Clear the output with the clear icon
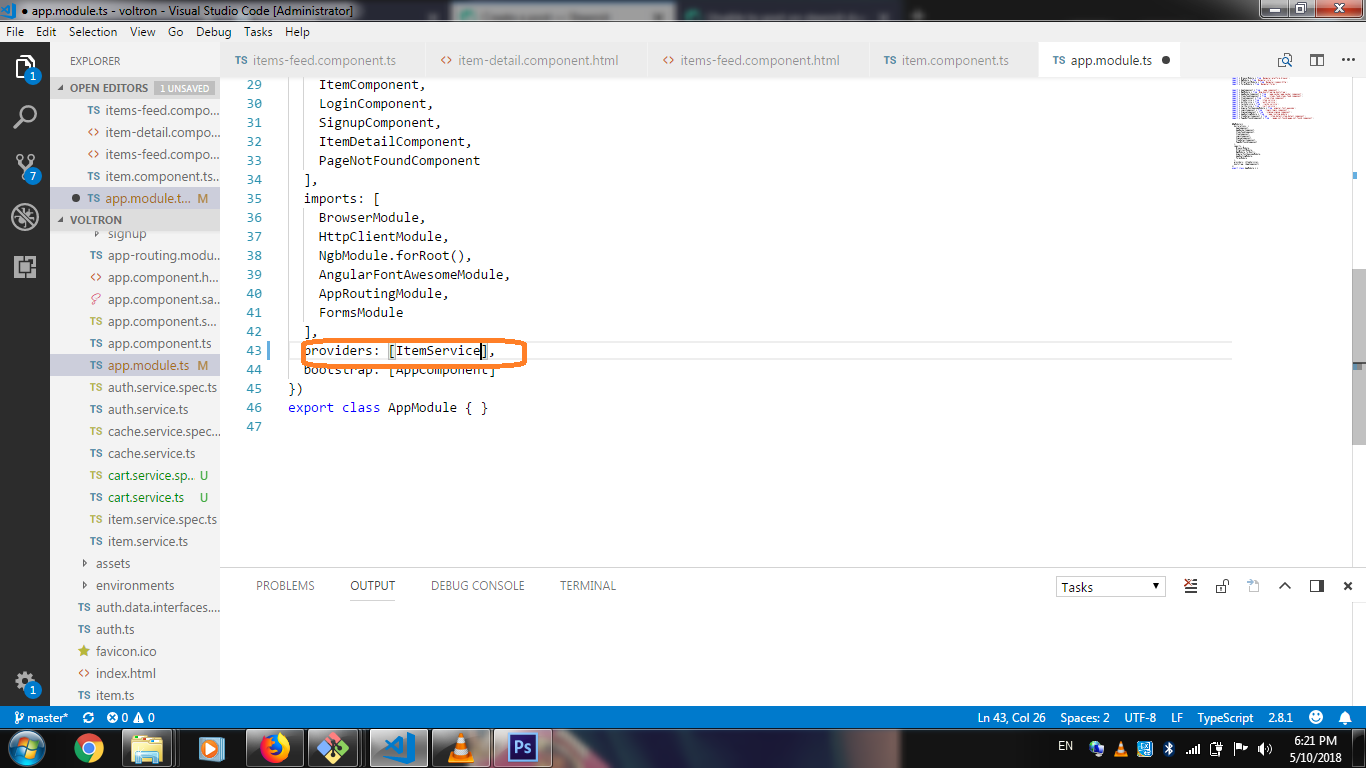The width and height of the screenshot is (1366, 768). pos(1191,586)
